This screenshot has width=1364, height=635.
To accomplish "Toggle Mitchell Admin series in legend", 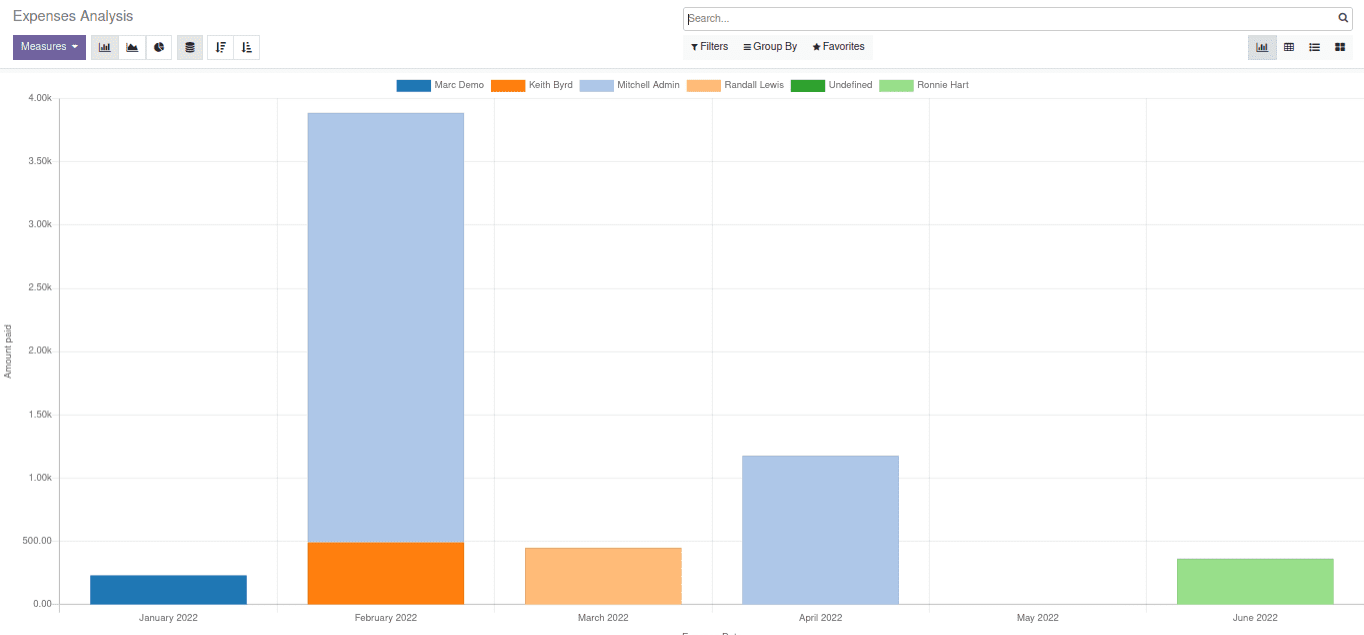I will (647, 85).
